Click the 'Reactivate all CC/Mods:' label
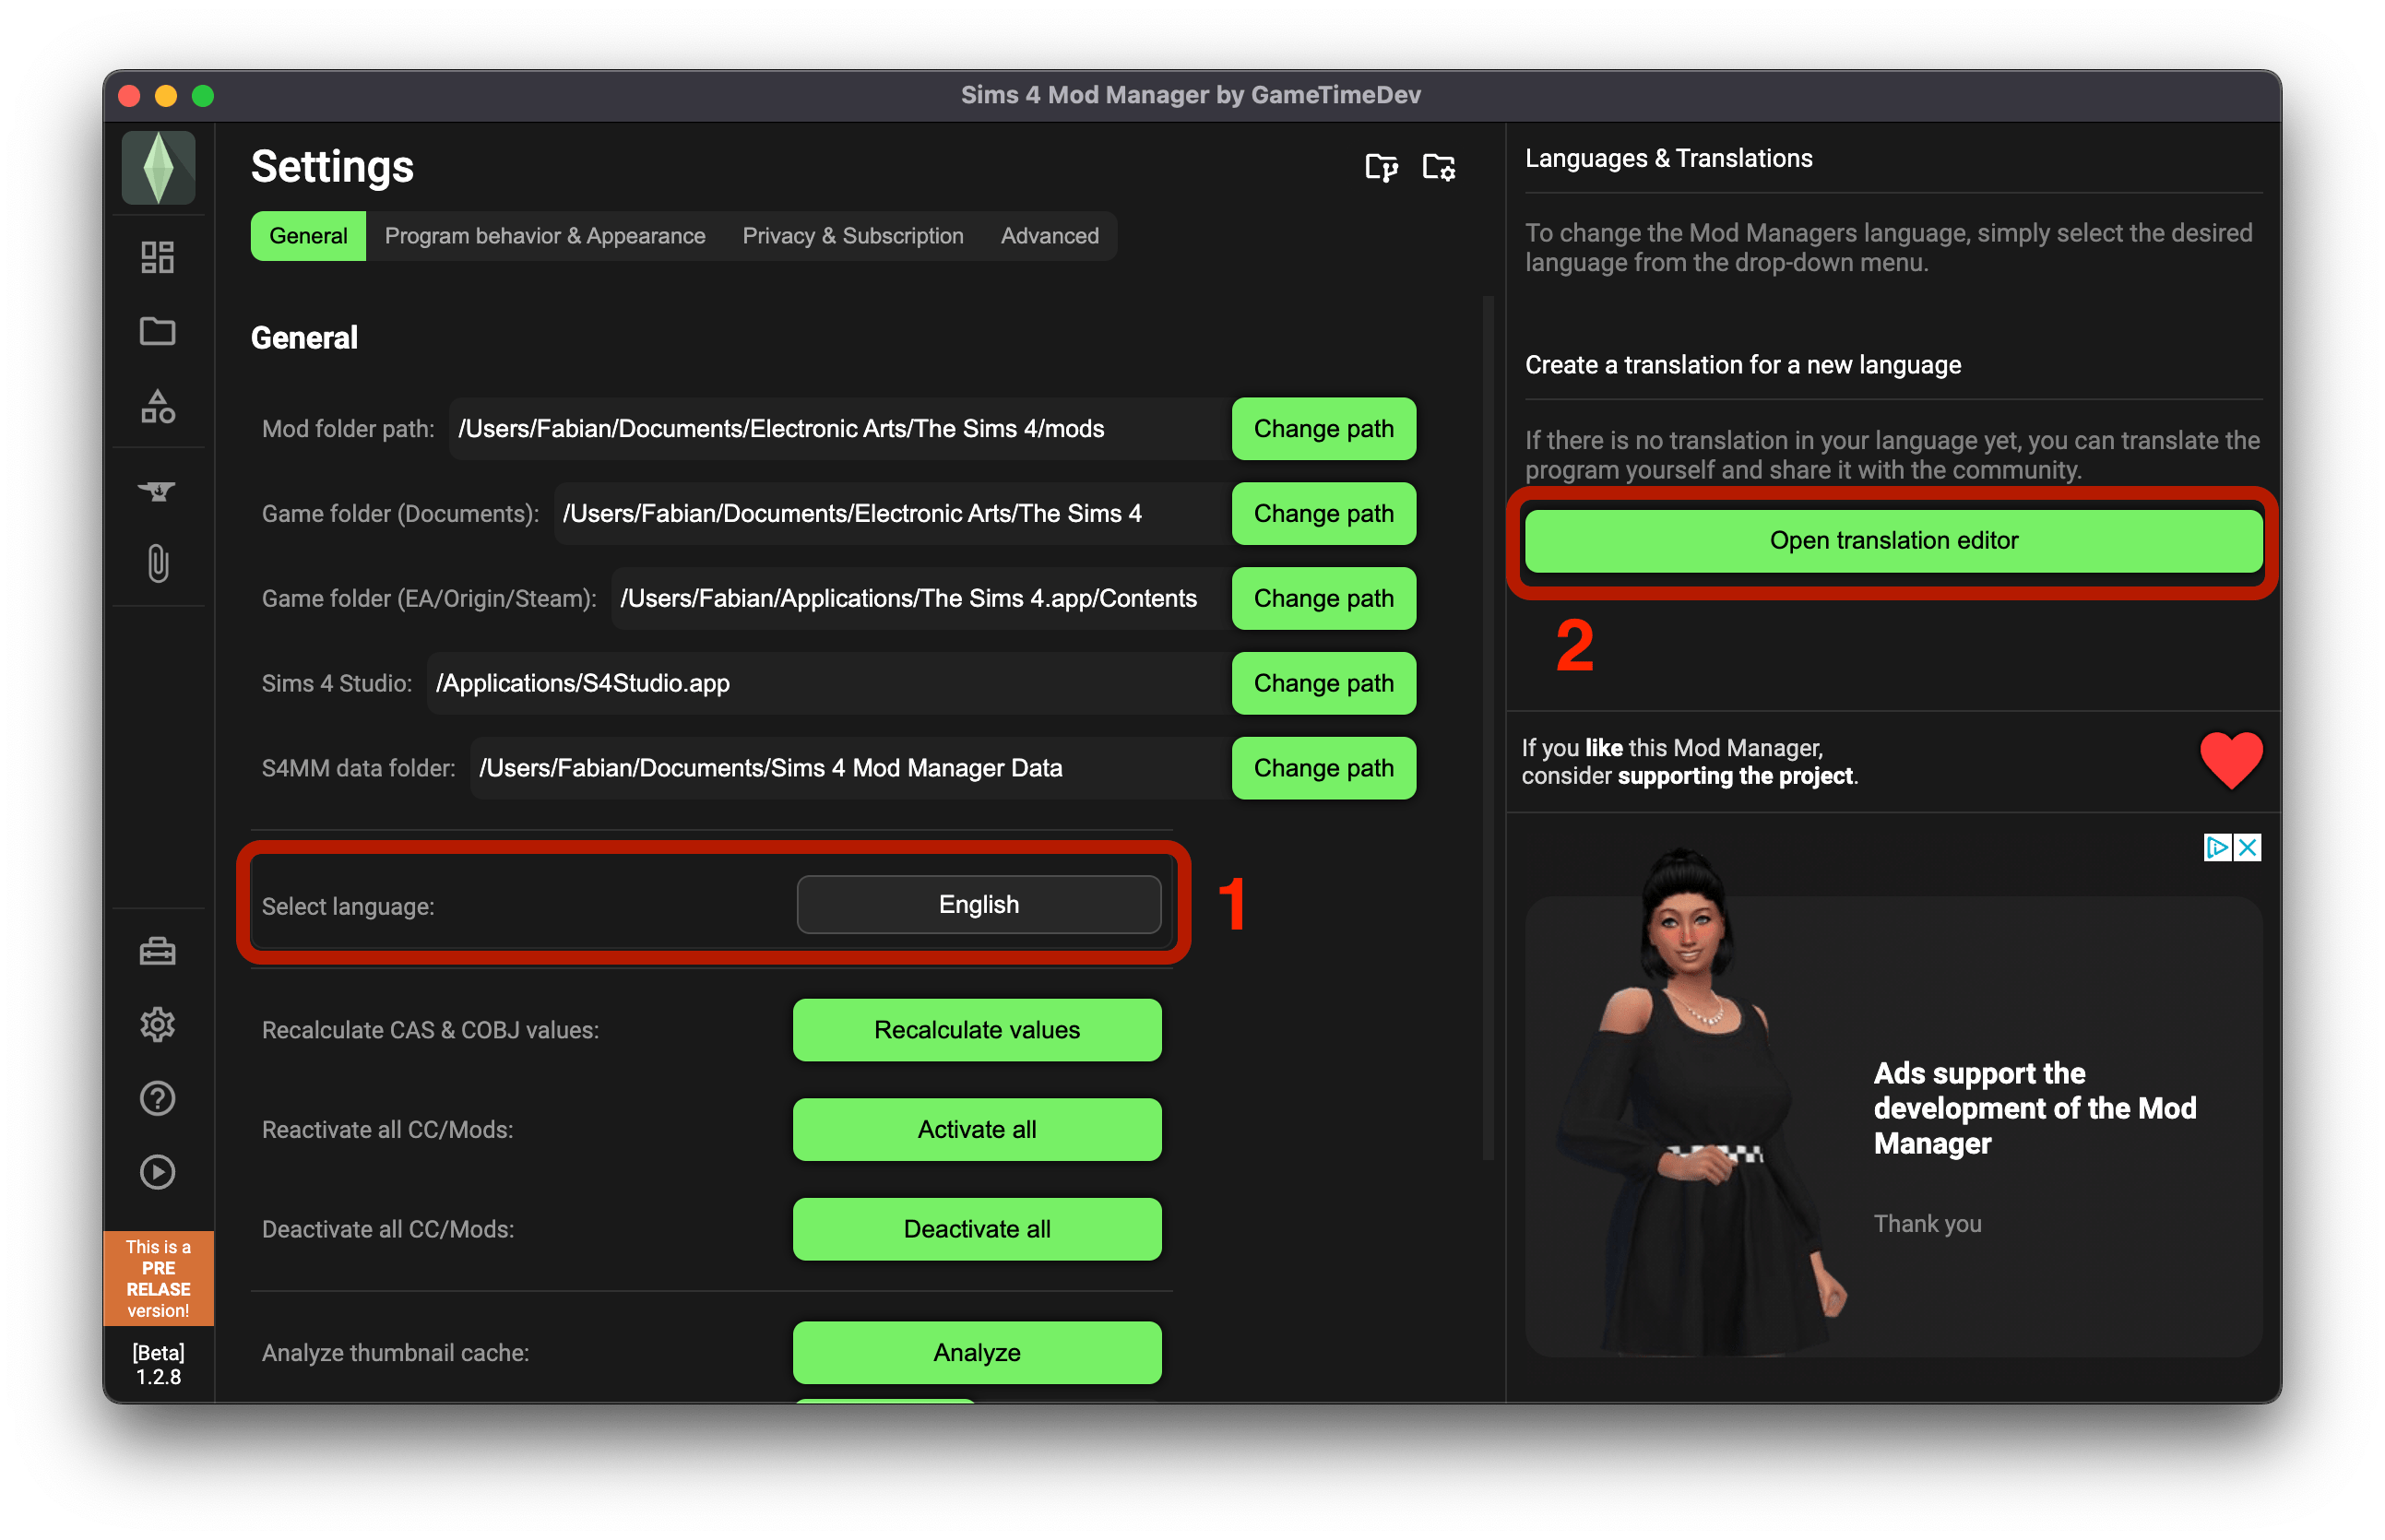The image size is (2385, 1540). pyautogui.click(x=387, y=1129)
